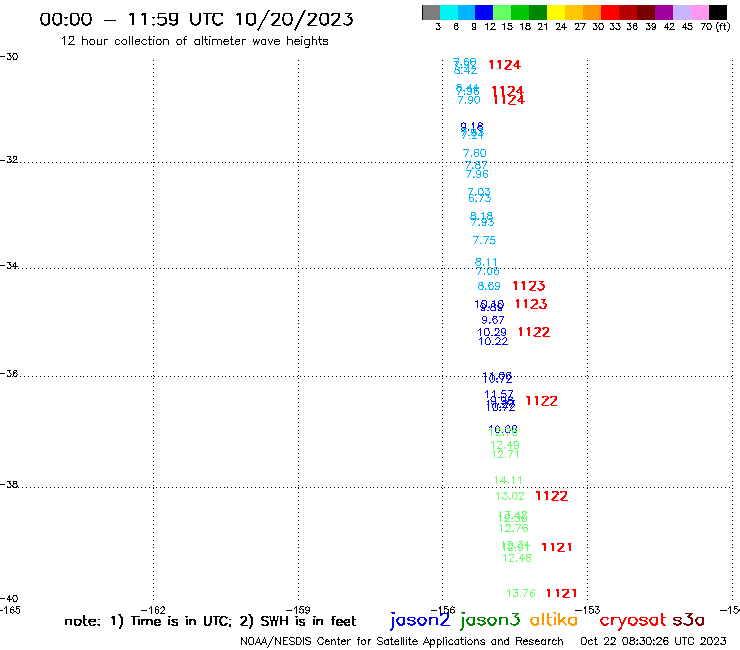
Task: Select the wave height reading 7.96
Action: pyautogui.click(x=477, y=174)
